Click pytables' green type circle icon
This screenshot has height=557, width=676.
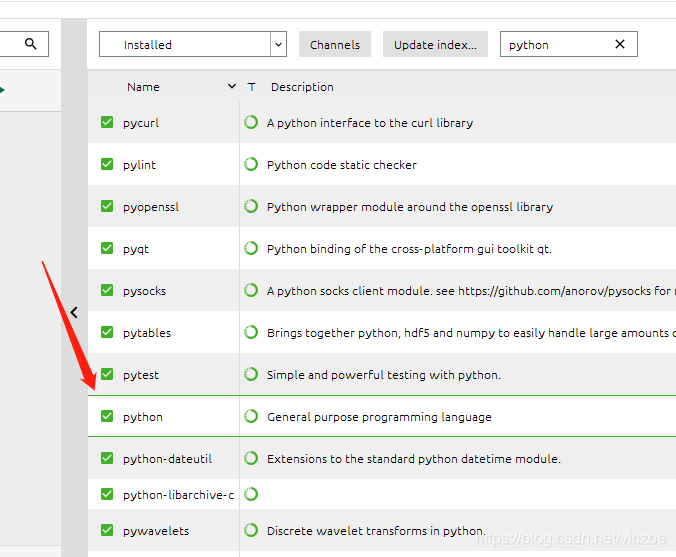point(251,332)
